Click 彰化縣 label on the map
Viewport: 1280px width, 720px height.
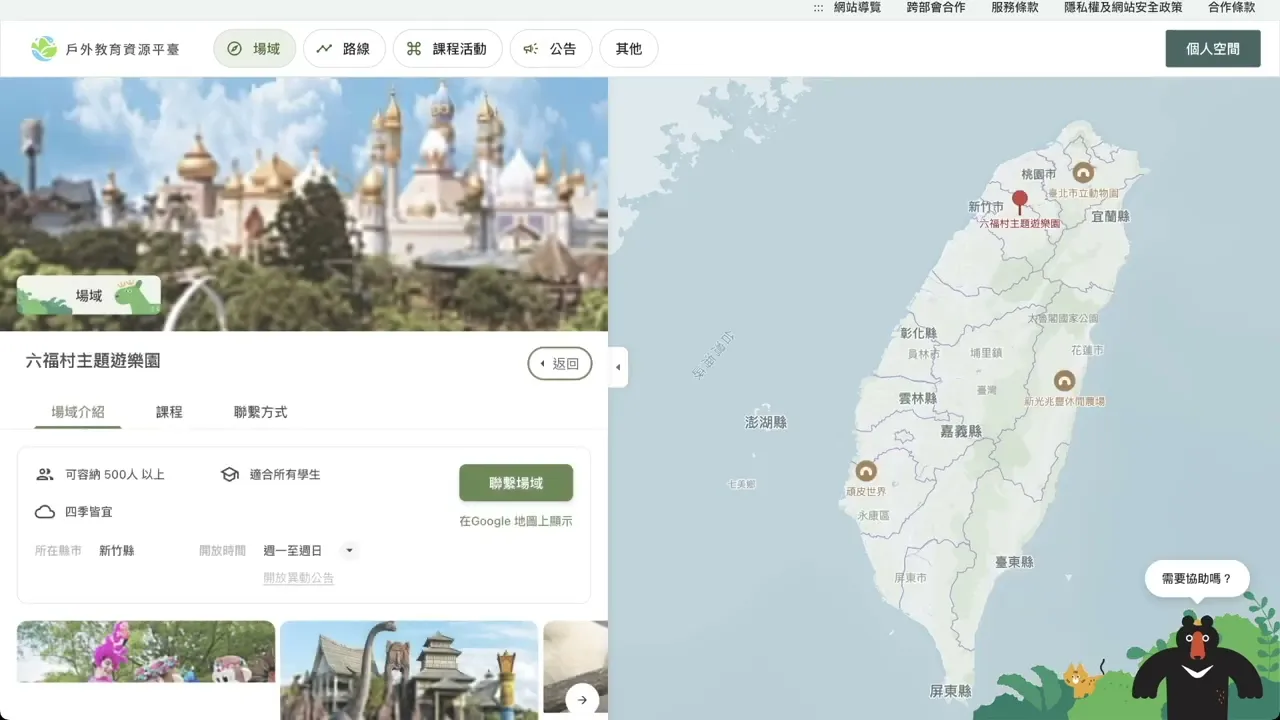point(918,333)
